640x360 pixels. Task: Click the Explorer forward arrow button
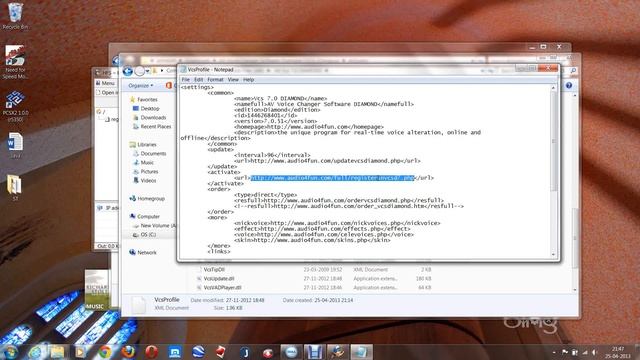pos(140,71)
